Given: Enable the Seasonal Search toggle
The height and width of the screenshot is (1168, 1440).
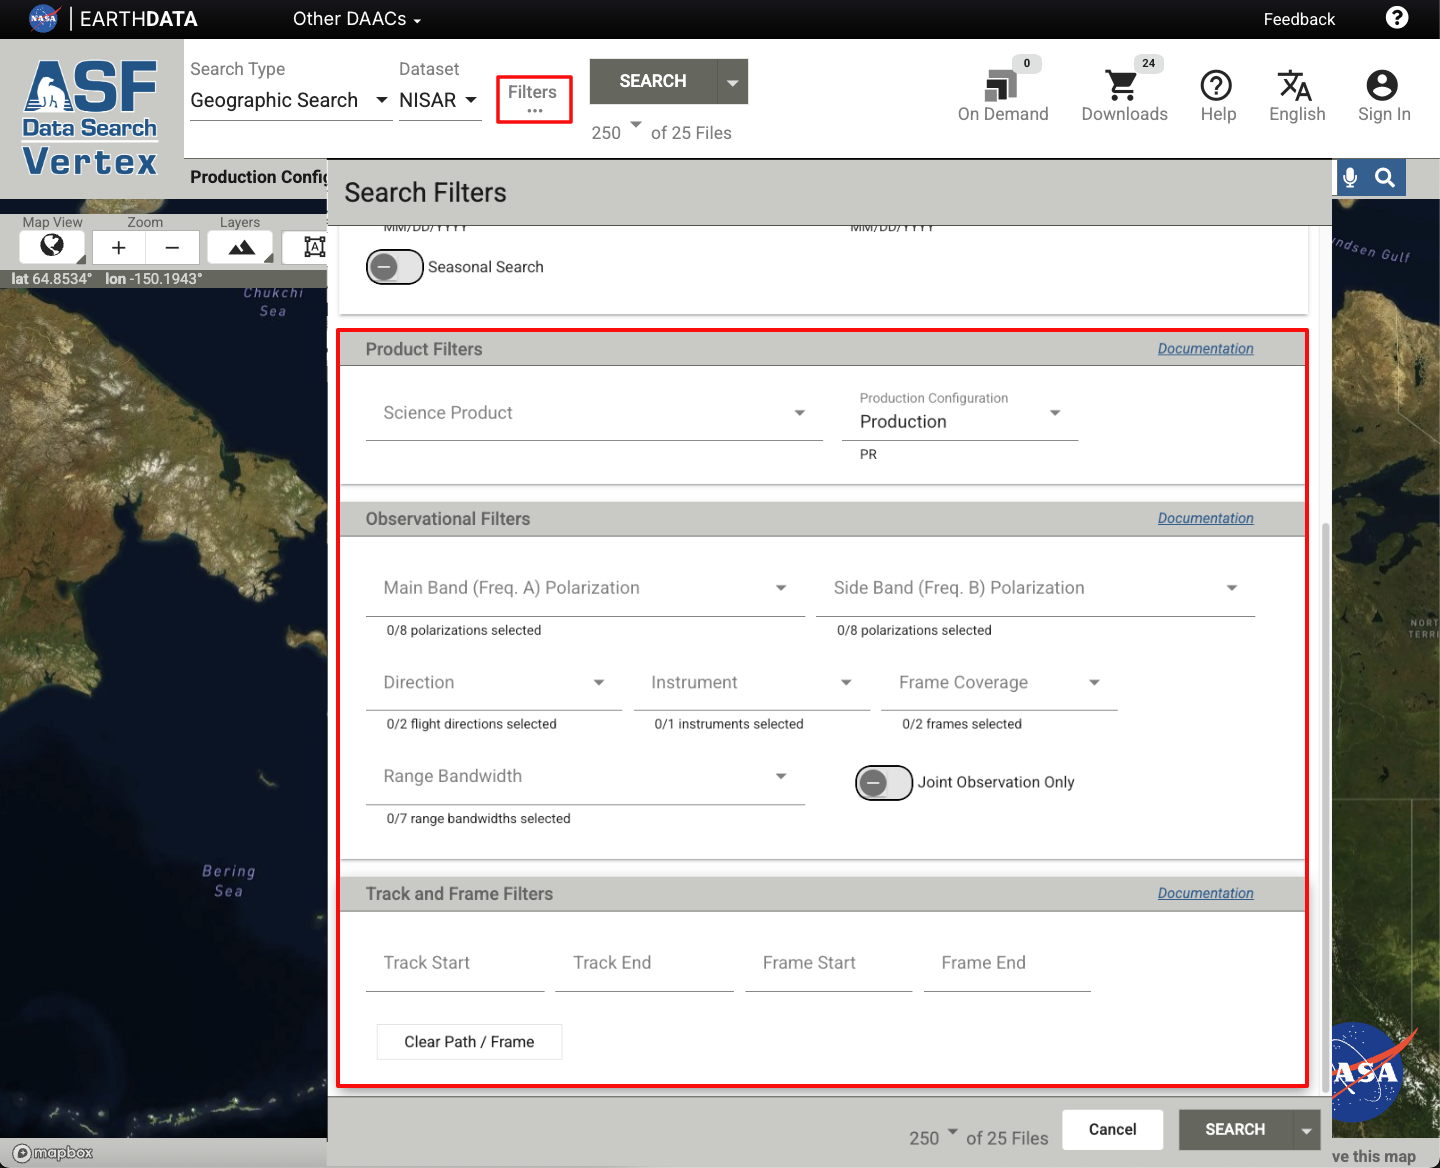Looking at the screenshot, I should coord(395,267).
